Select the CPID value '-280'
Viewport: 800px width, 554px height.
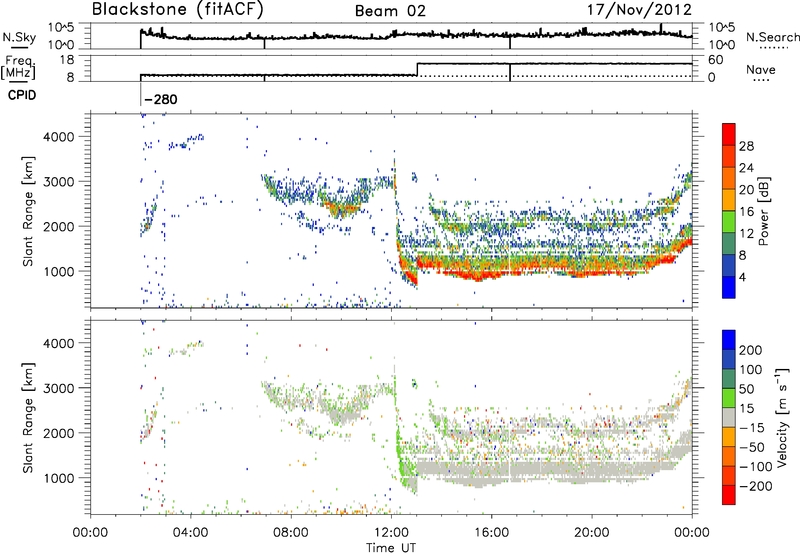(161, 99)
